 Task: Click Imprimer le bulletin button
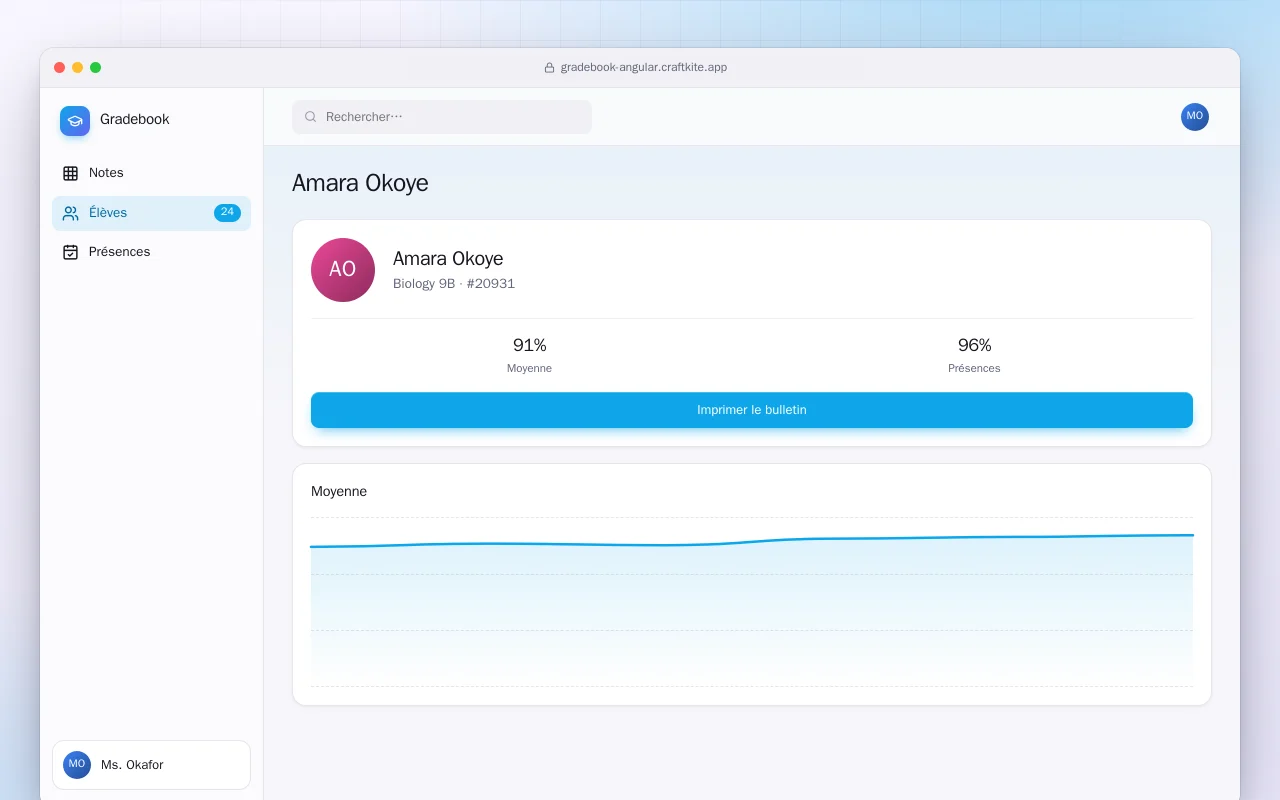tap(752, 410)
